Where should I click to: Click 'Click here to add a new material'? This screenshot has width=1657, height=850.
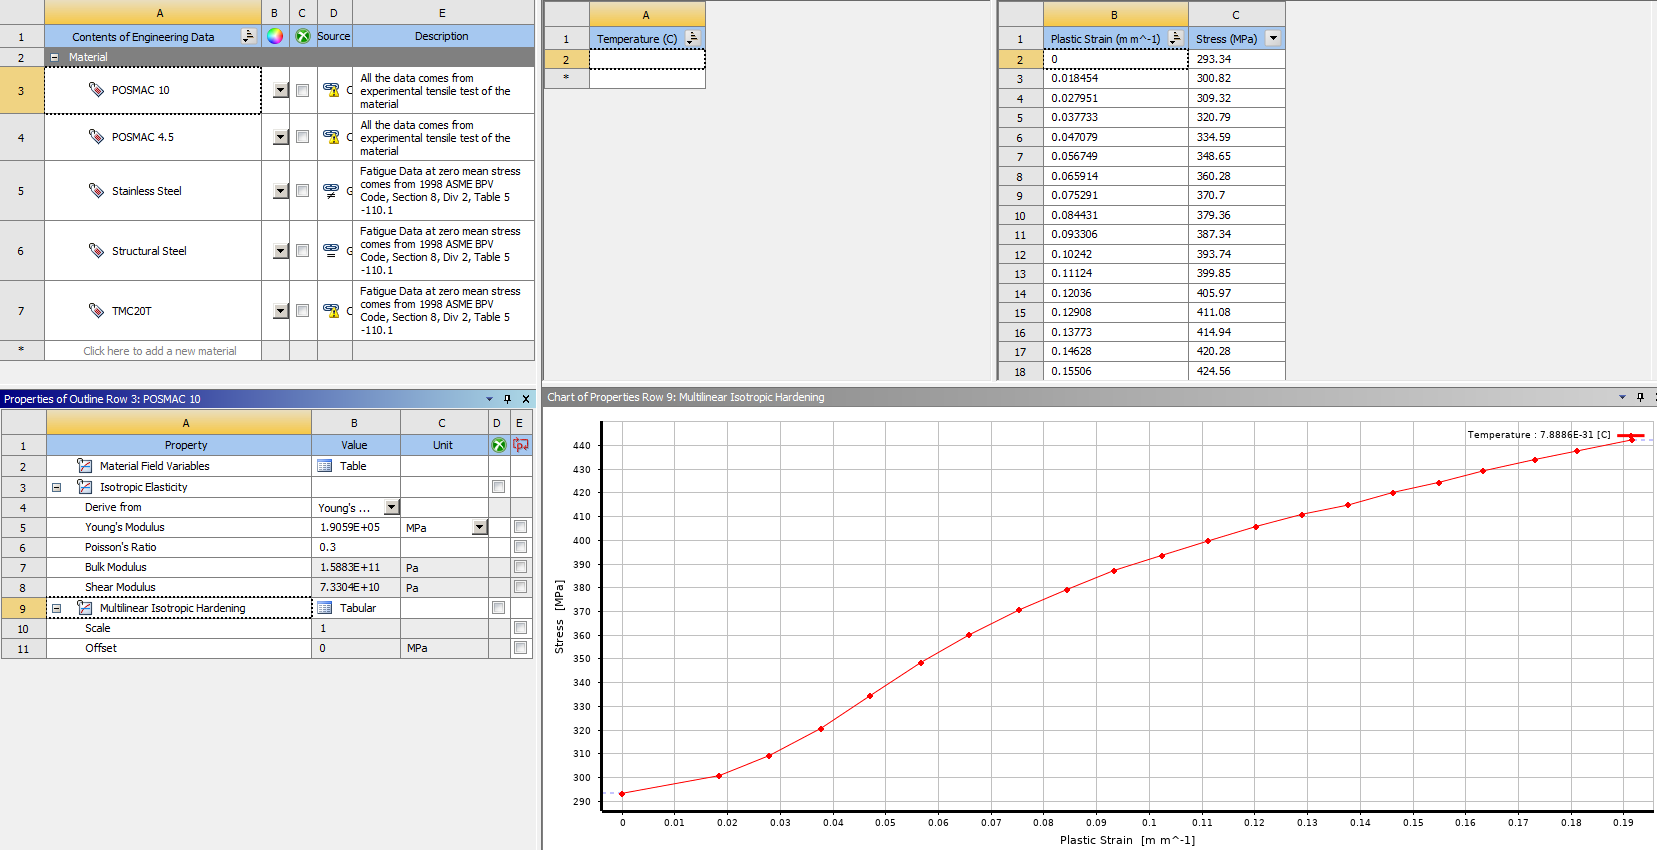click(x=160, y=351)
